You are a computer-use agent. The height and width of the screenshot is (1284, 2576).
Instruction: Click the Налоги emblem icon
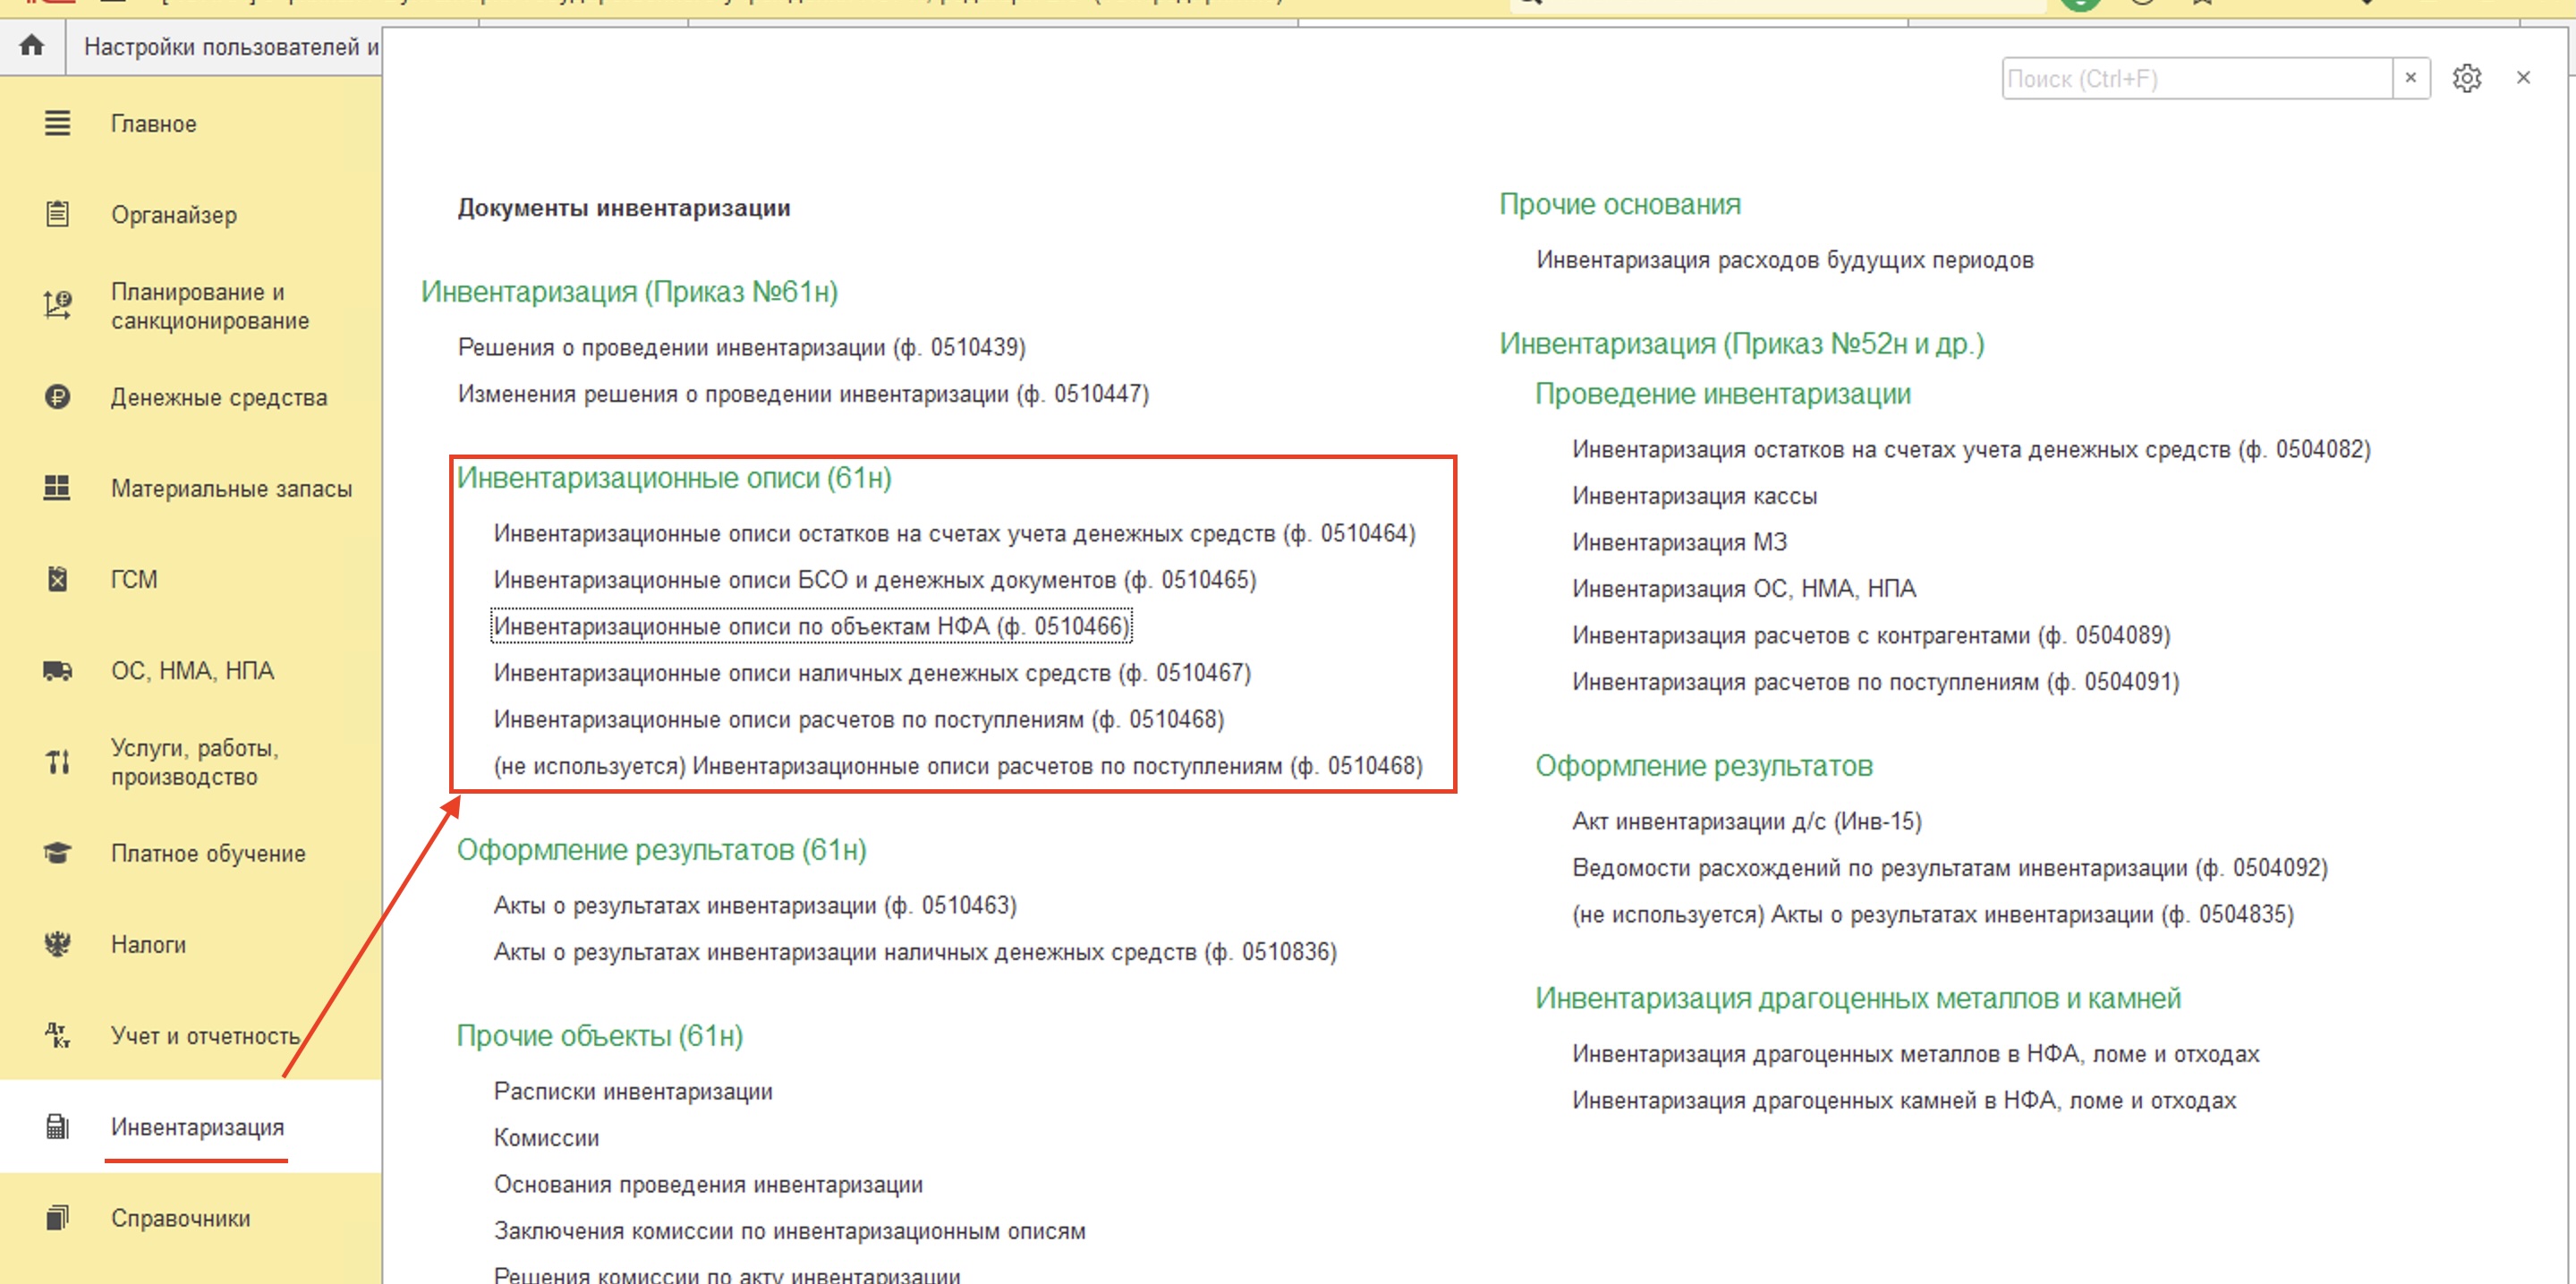pyautogui.click(x=57, y=944)
